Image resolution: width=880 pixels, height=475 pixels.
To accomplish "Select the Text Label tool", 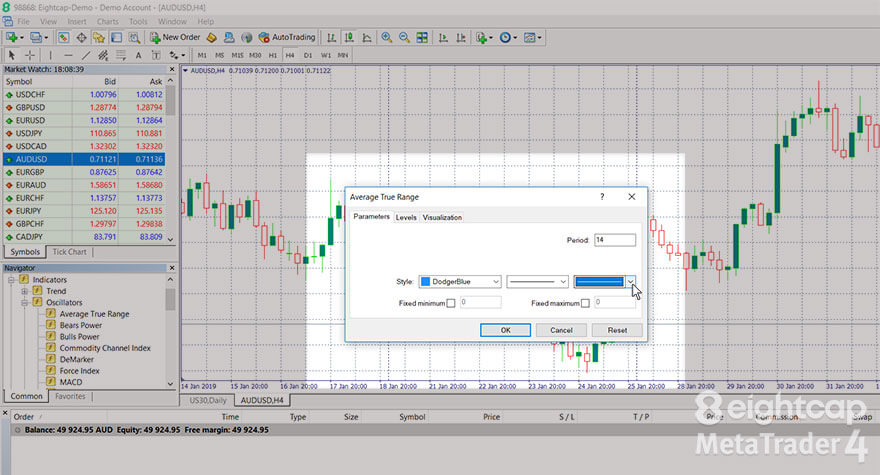I will coord(156,55).
